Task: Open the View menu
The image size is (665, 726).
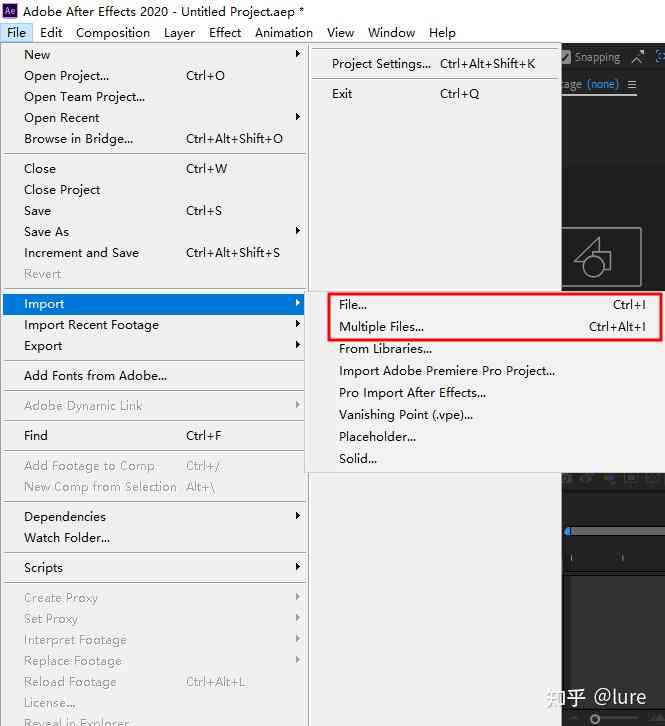Action: [x=340, y=33]
